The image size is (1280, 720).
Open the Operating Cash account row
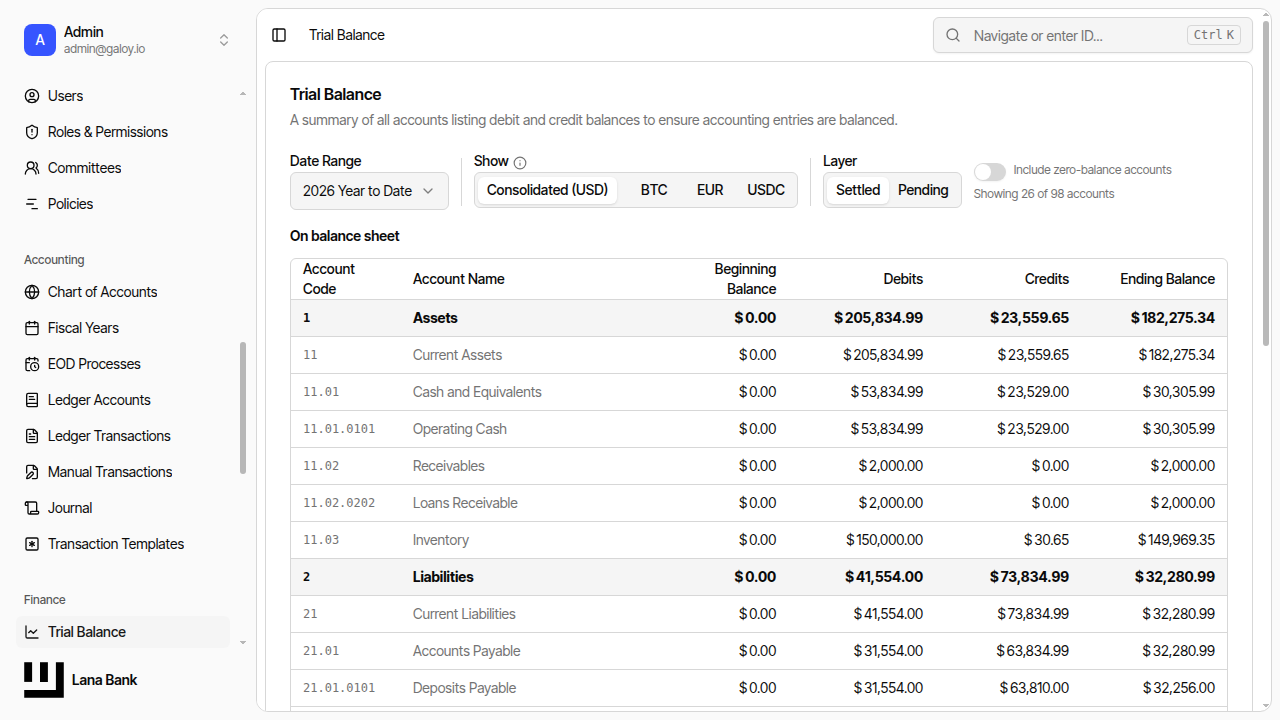759,429
